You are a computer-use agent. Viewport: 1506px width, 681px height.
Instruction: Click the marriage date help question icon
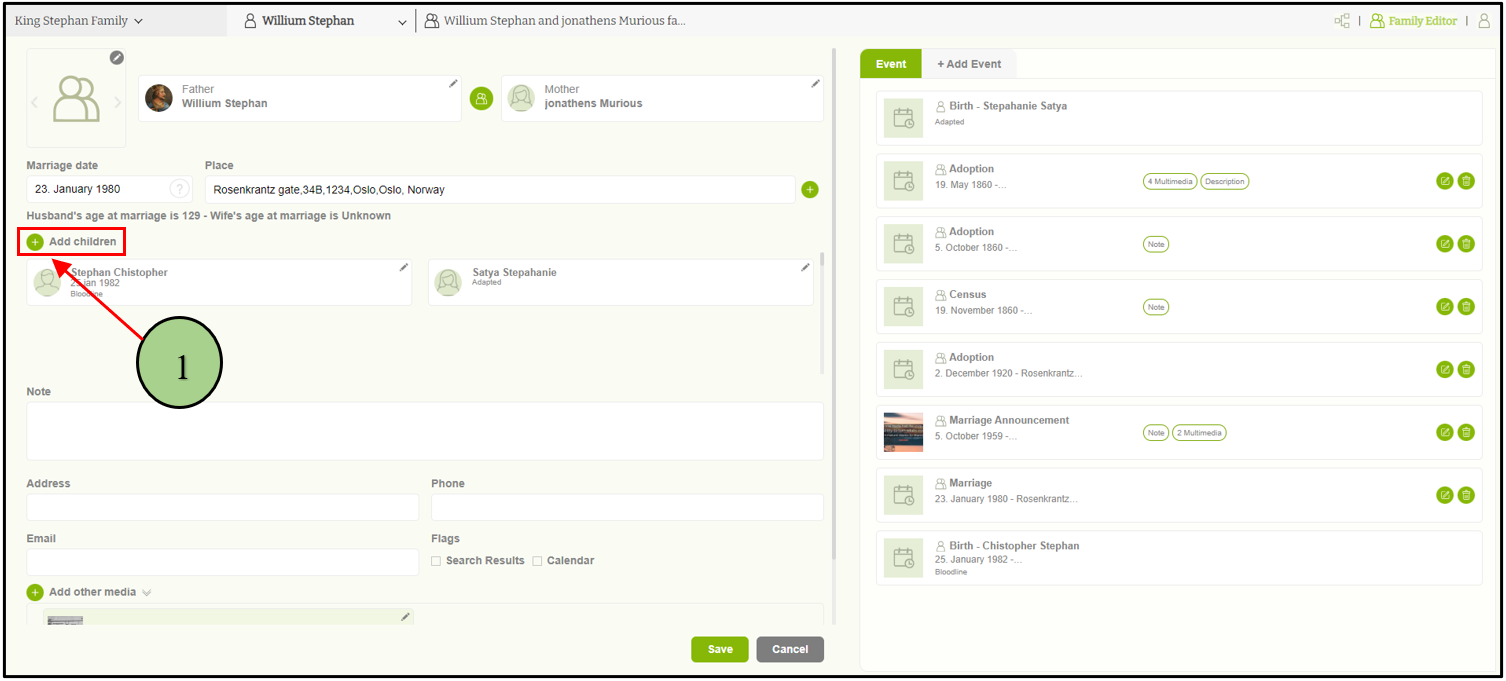point(179,189)
